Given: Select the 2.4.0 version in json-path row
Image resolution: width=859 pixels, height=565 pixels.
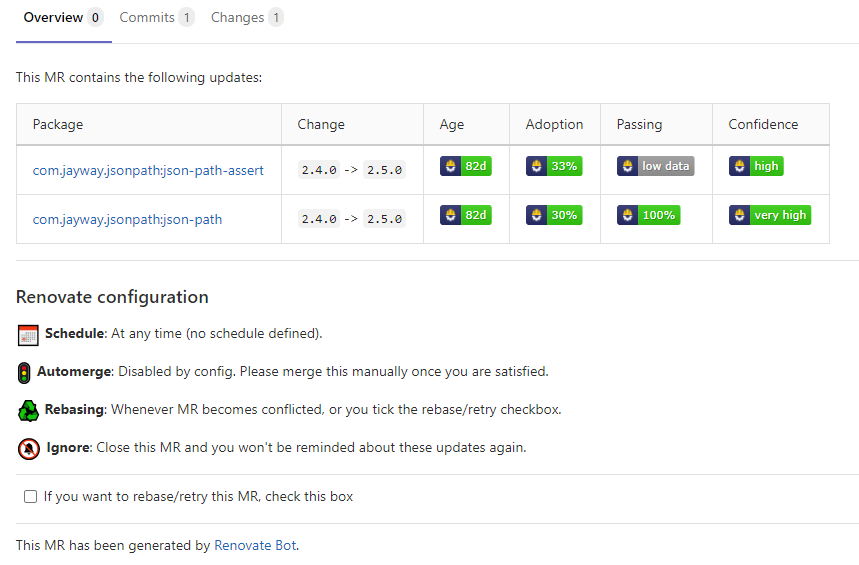Looking at the screenshot, I should click(319, 219).
